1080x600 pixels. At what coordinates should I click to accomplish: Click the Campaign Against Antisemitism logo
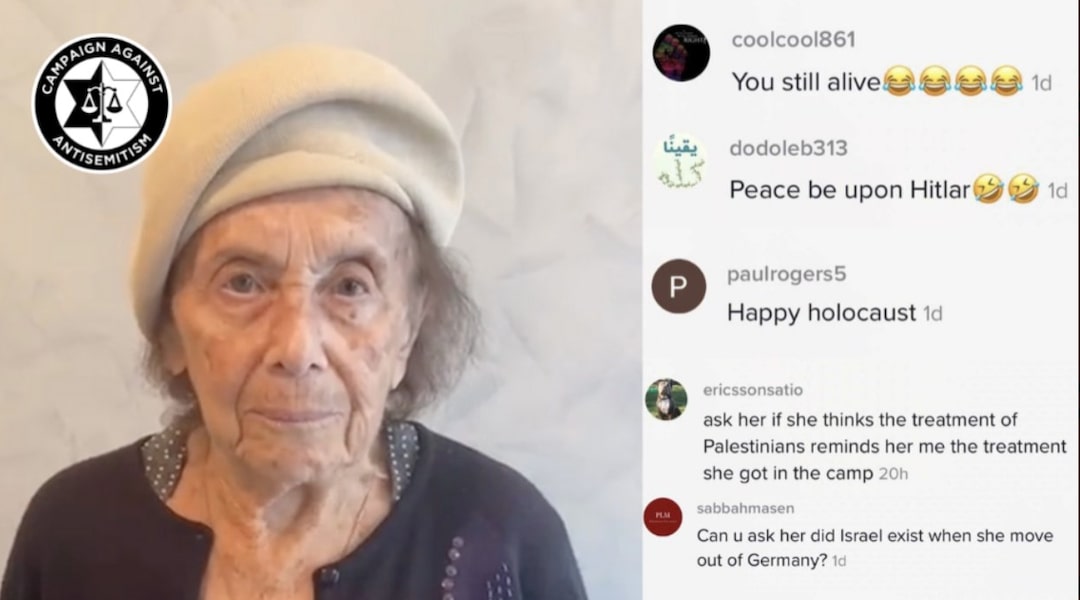pyautogui.click(x=102, y=103)
